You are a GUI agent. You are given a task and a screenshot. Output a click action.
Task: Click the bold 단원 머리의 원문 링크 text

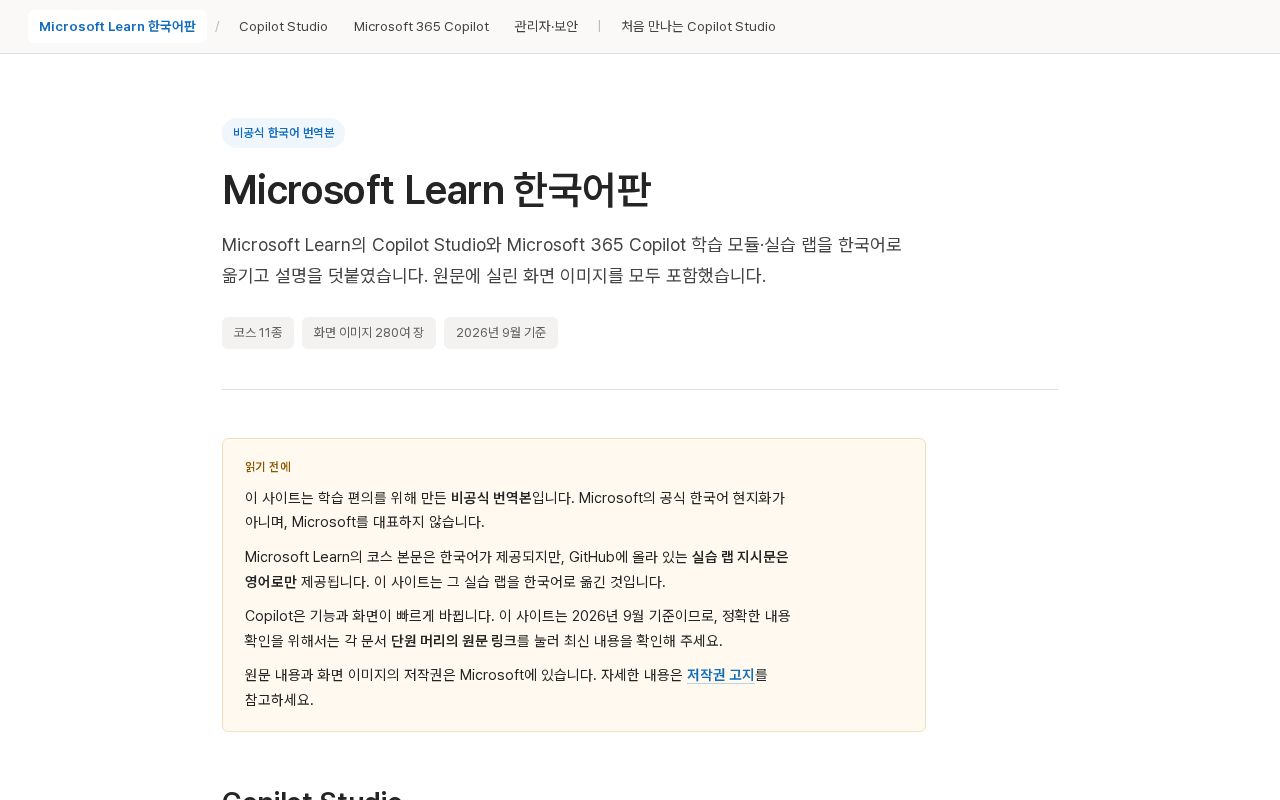pos(454,641)
